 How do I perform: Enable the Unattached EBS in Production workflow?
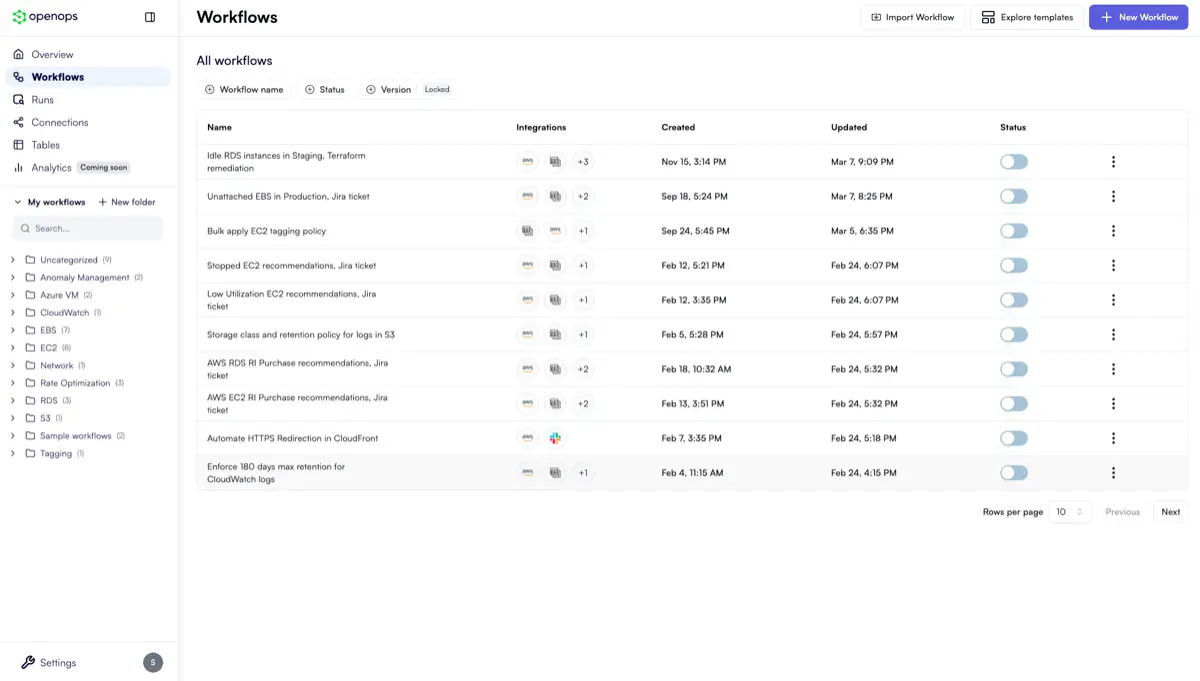point(1013,196)
